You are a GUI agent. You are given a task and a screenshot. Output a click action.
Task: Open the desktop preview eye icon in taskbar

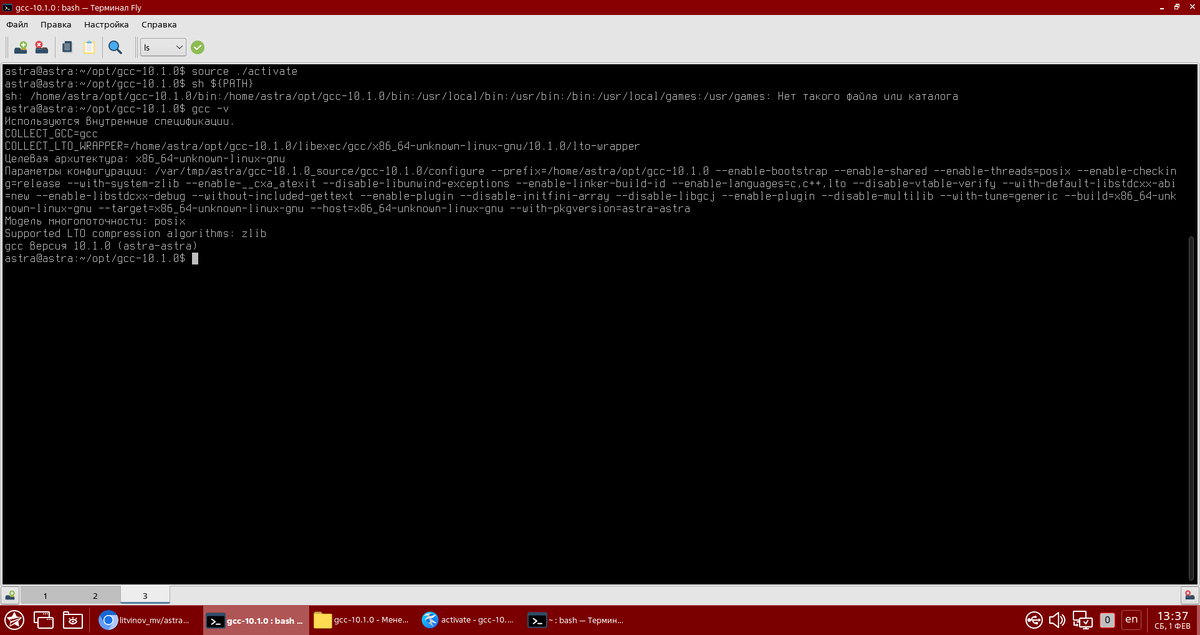coord(73,620)
